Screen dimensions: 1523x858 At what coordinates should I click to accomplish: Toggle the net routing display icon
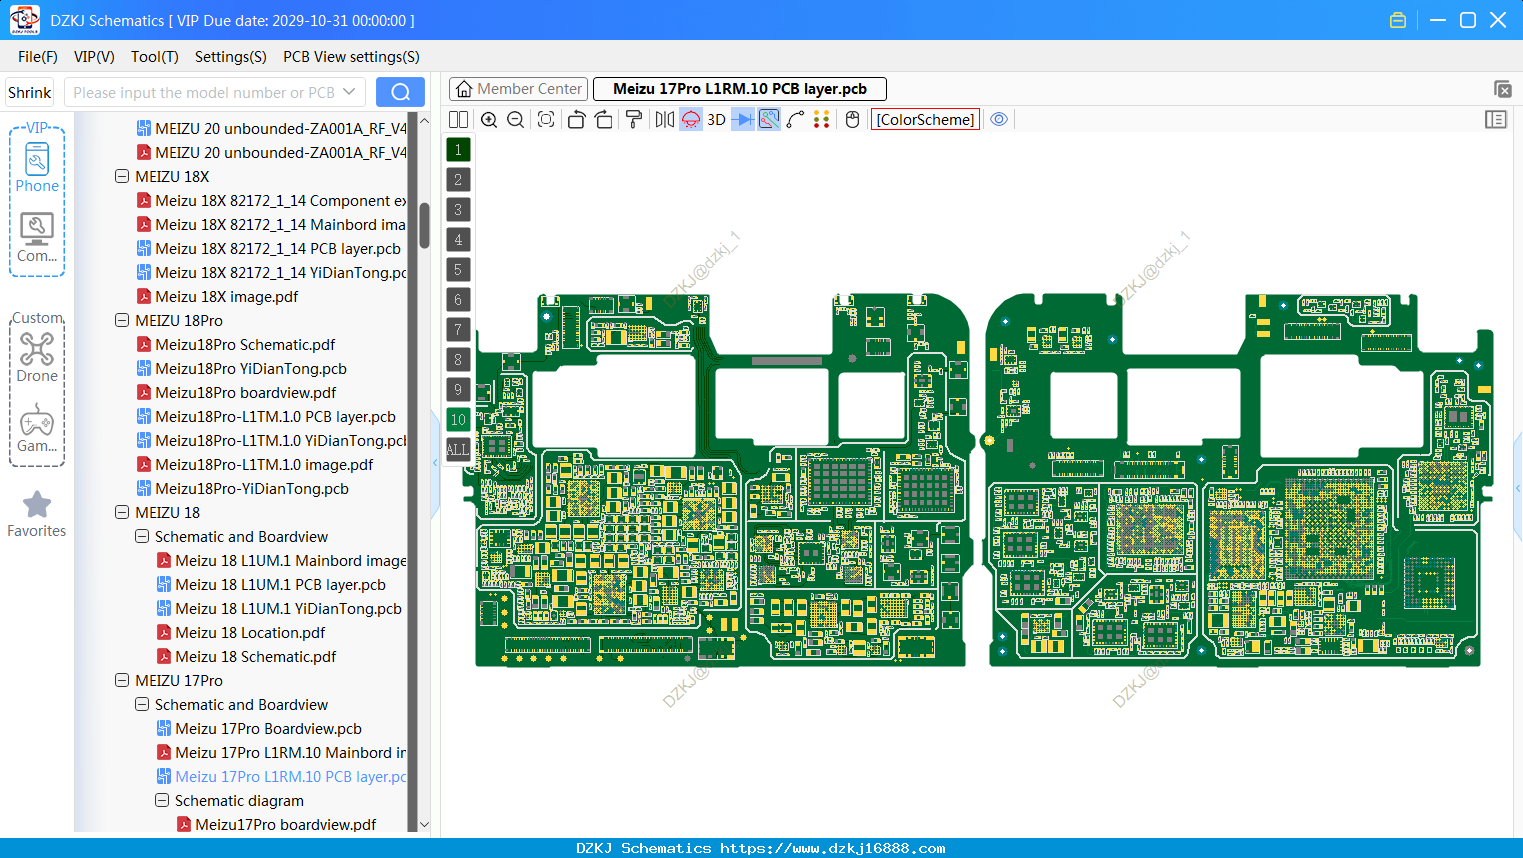[x=769, y=119]
